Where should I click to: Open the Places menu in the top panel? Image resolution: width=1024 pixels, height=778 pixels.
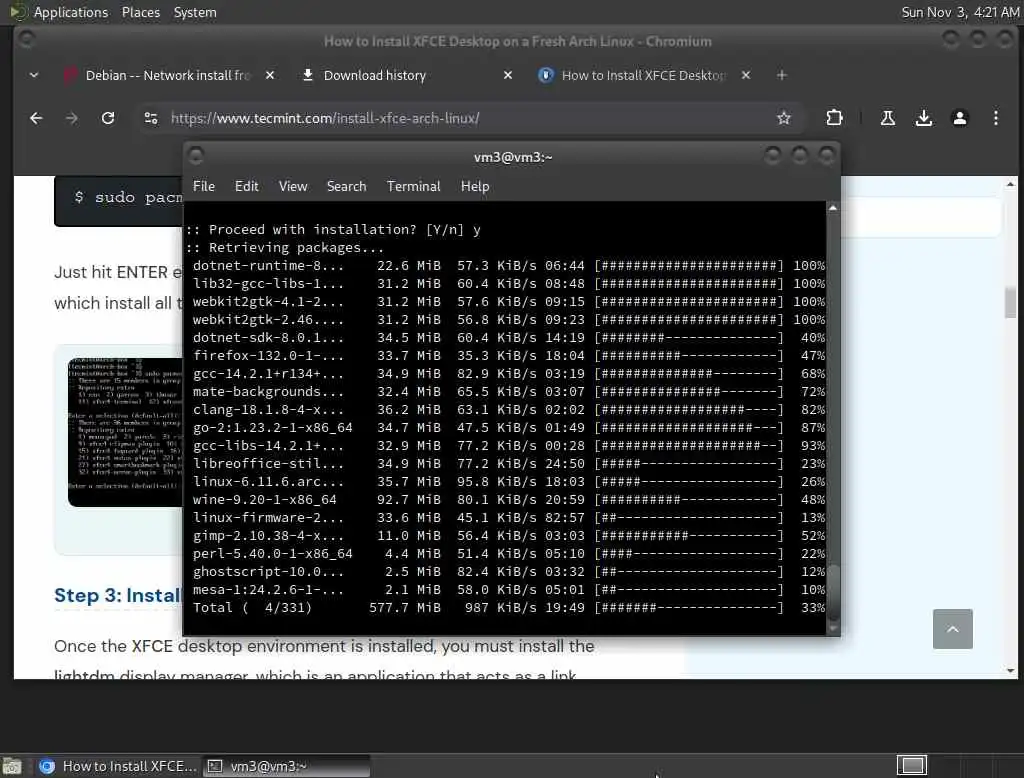(140, 12)
